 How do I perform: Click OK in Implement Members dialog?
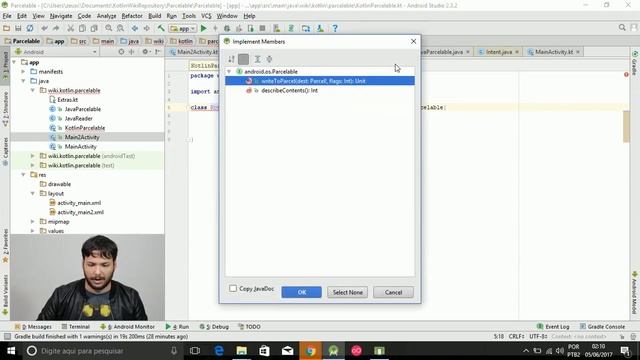click(301, 292)
